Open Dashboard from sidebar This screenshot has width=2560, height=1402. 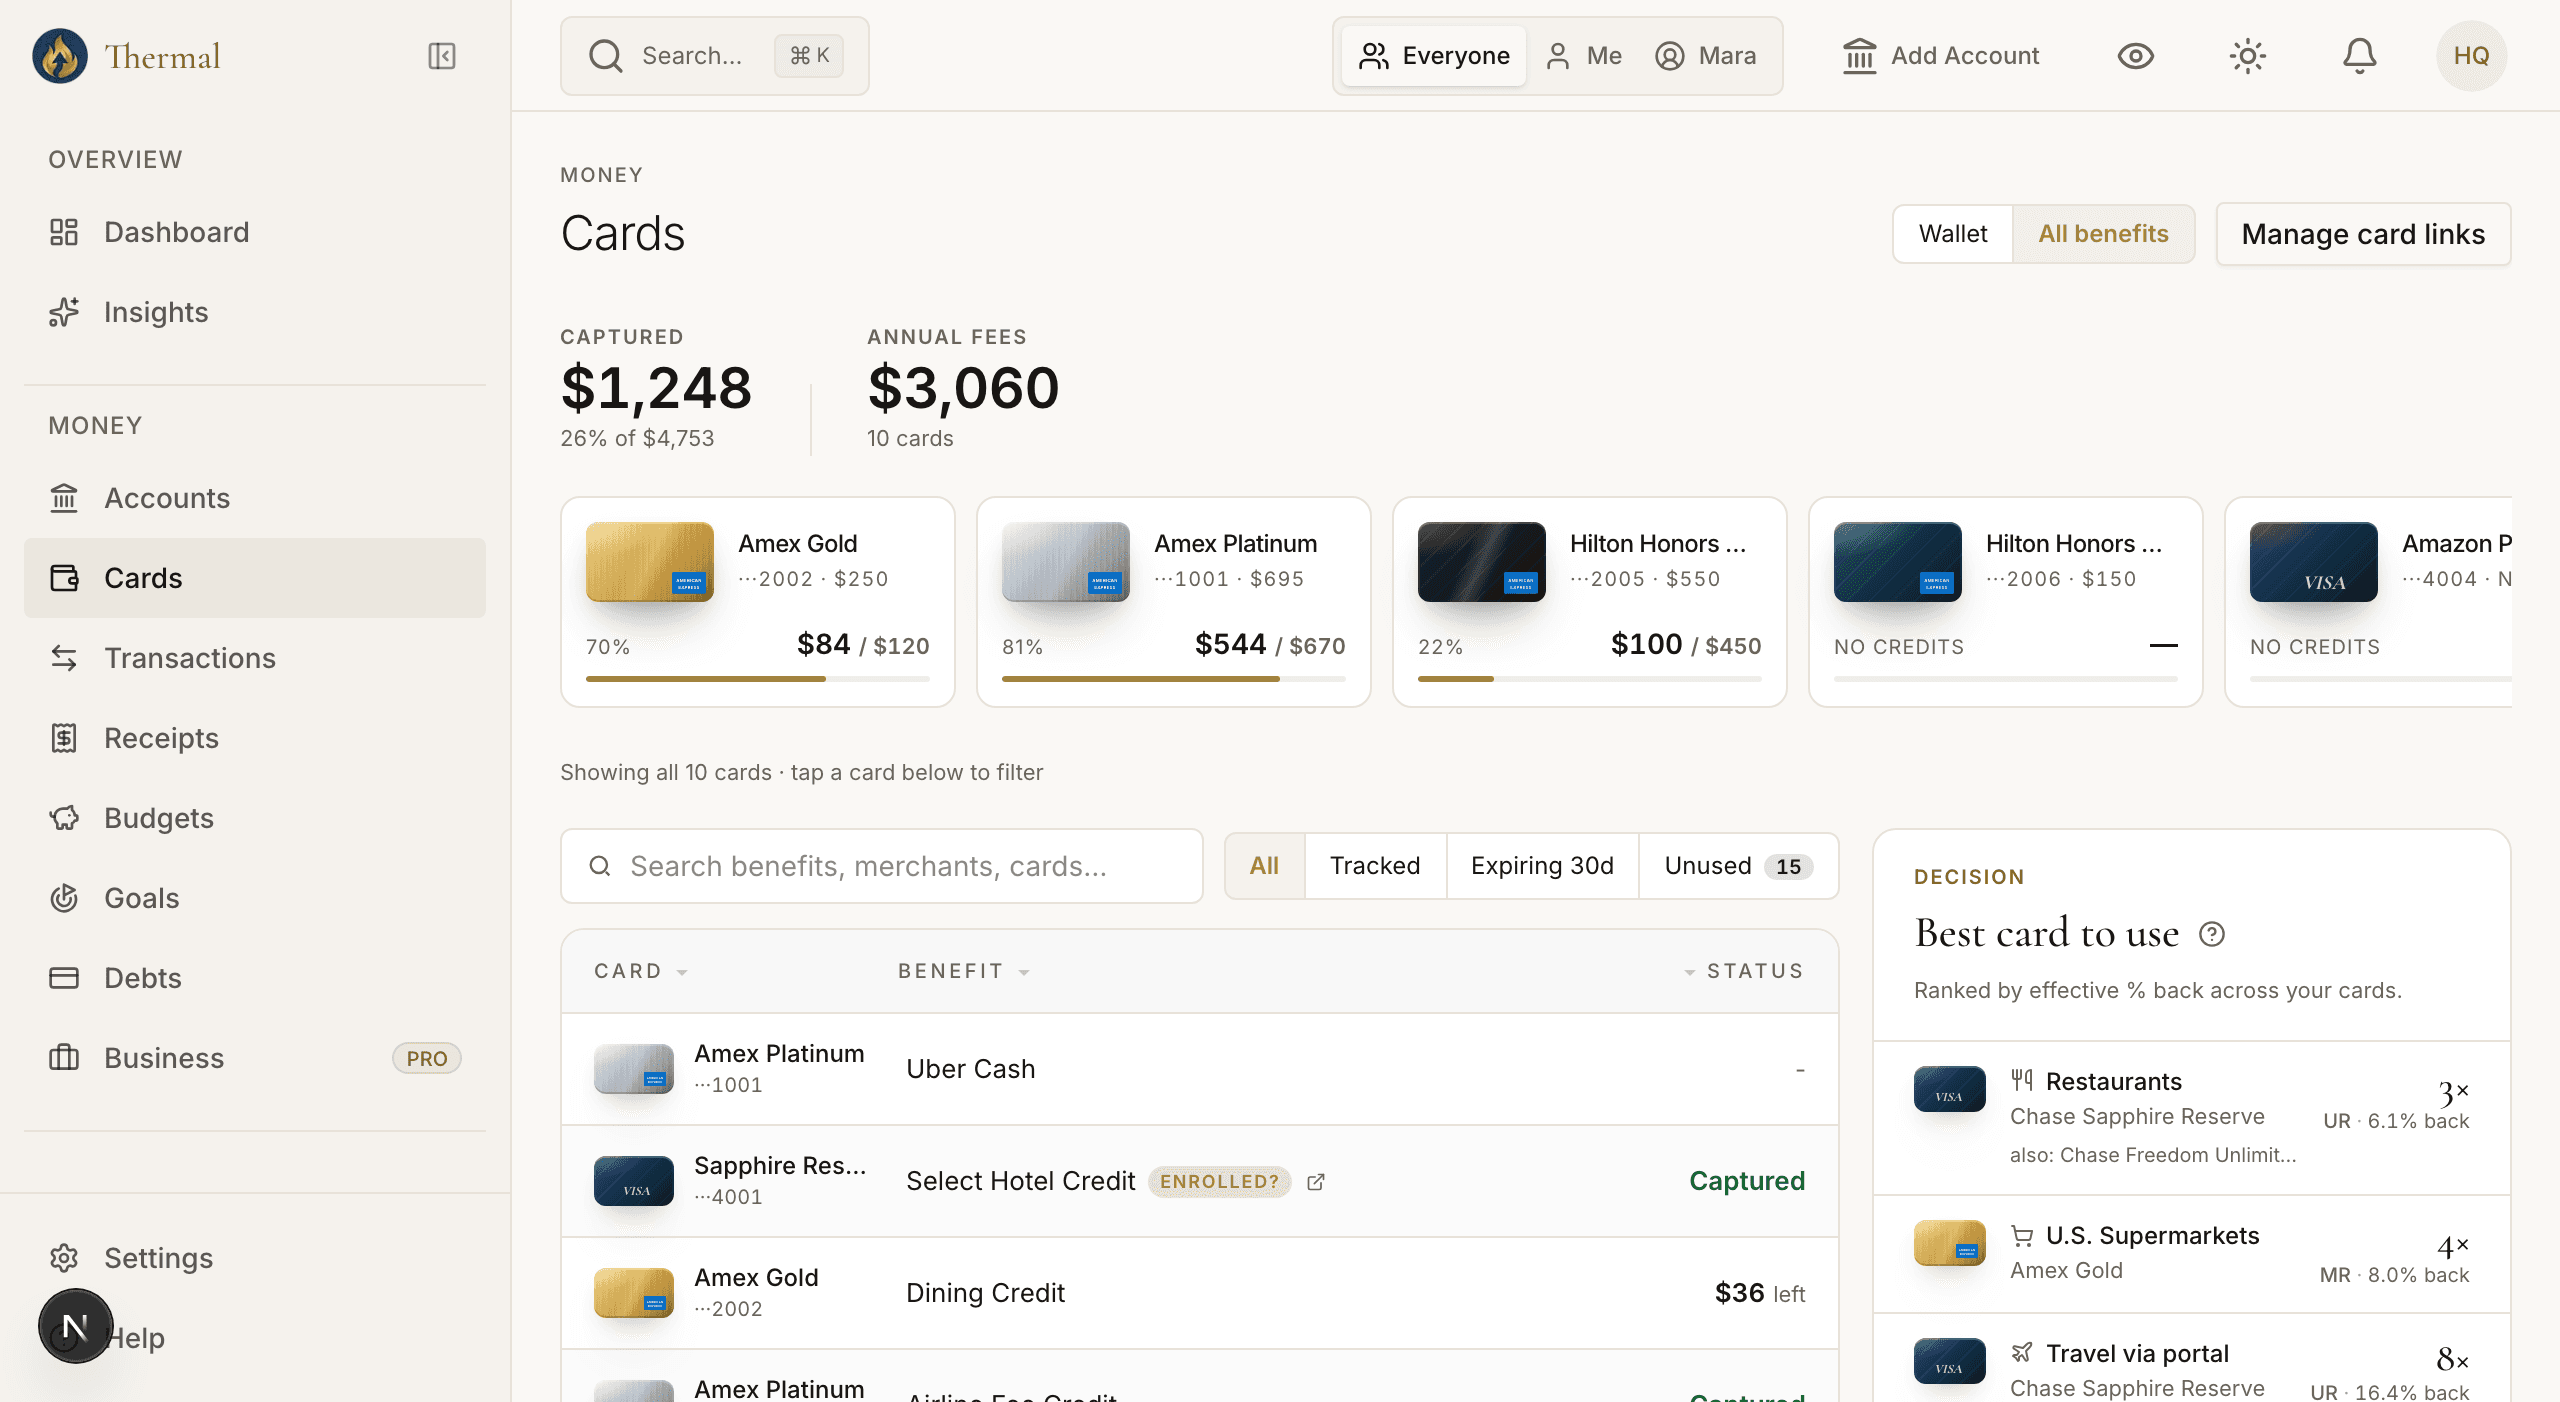pos(255,232)
